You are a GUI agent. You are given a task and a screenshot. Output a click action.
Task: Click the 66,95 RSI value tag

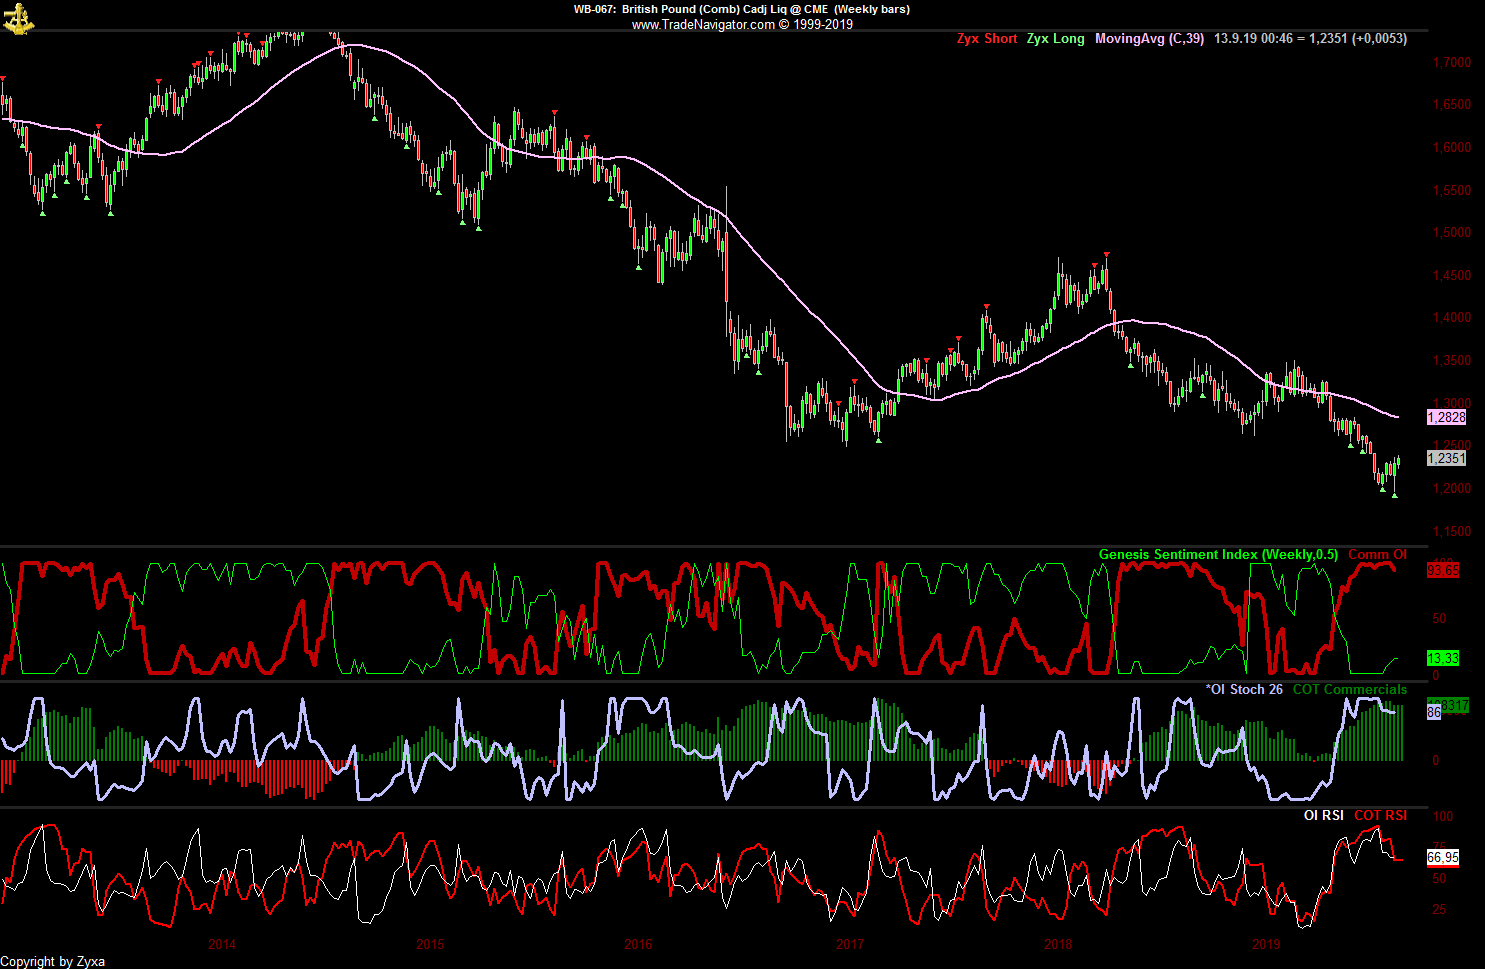1443,857
